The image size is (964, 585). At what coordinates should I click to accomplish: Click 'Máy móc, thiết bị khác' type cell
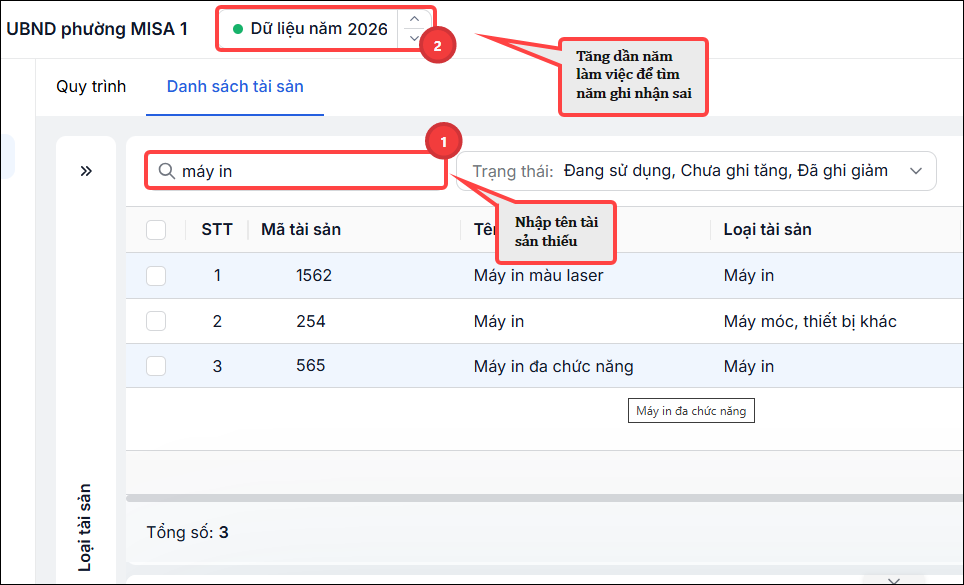[x=810, y=321]
